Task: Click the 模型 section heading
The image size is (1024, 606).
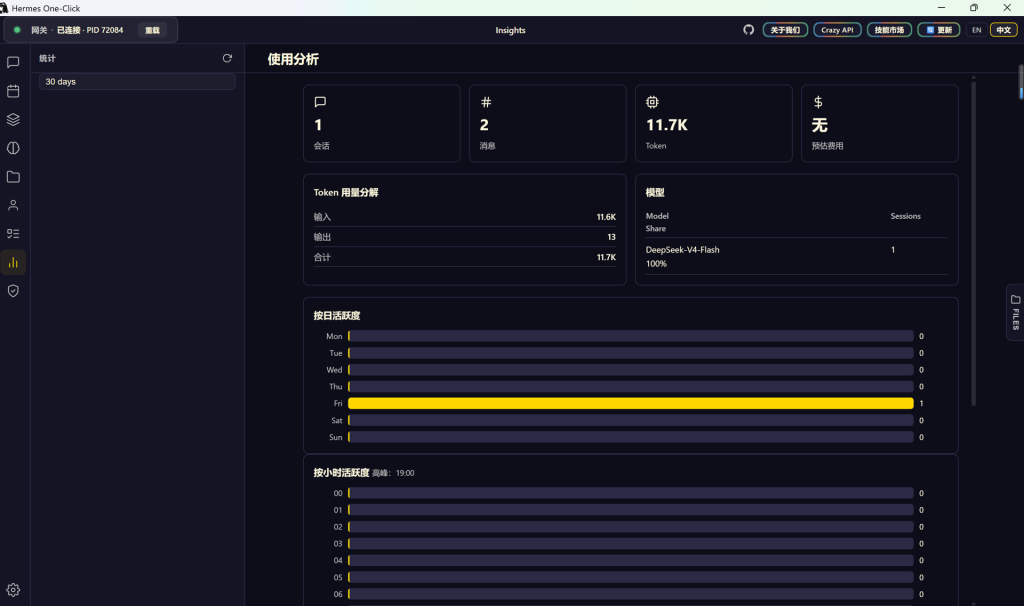Action: point(655,193)
